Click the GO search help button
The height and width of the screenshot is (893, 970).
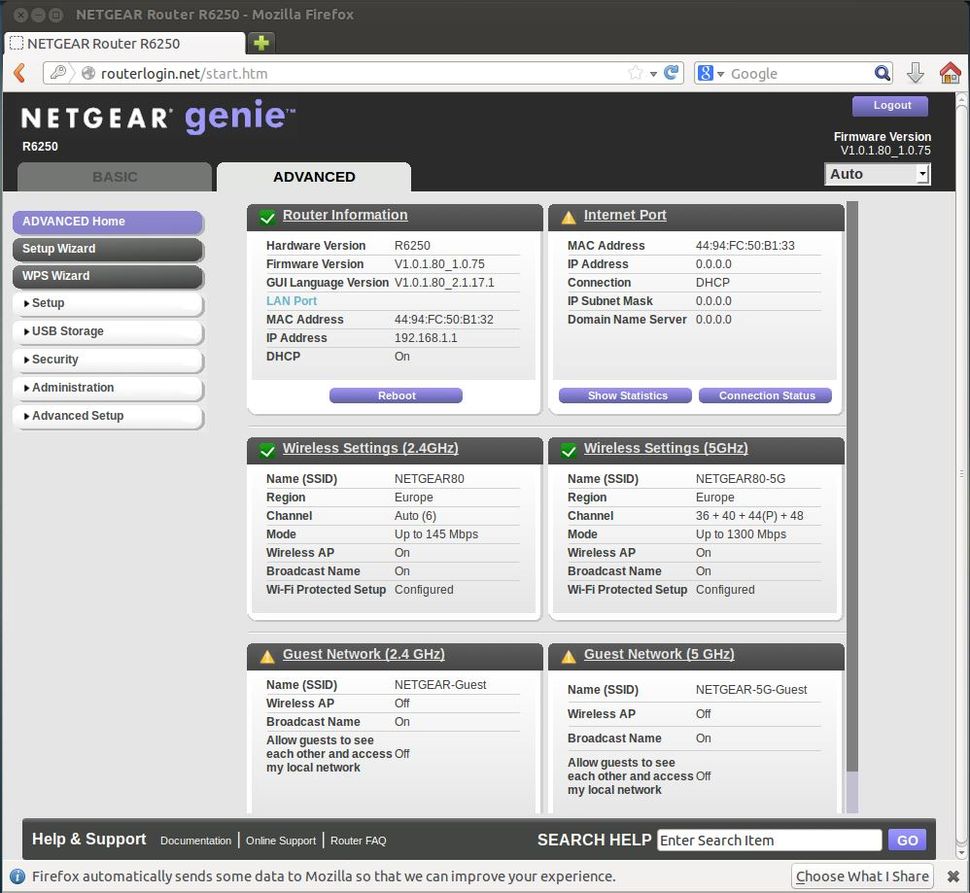coord(907,840)
